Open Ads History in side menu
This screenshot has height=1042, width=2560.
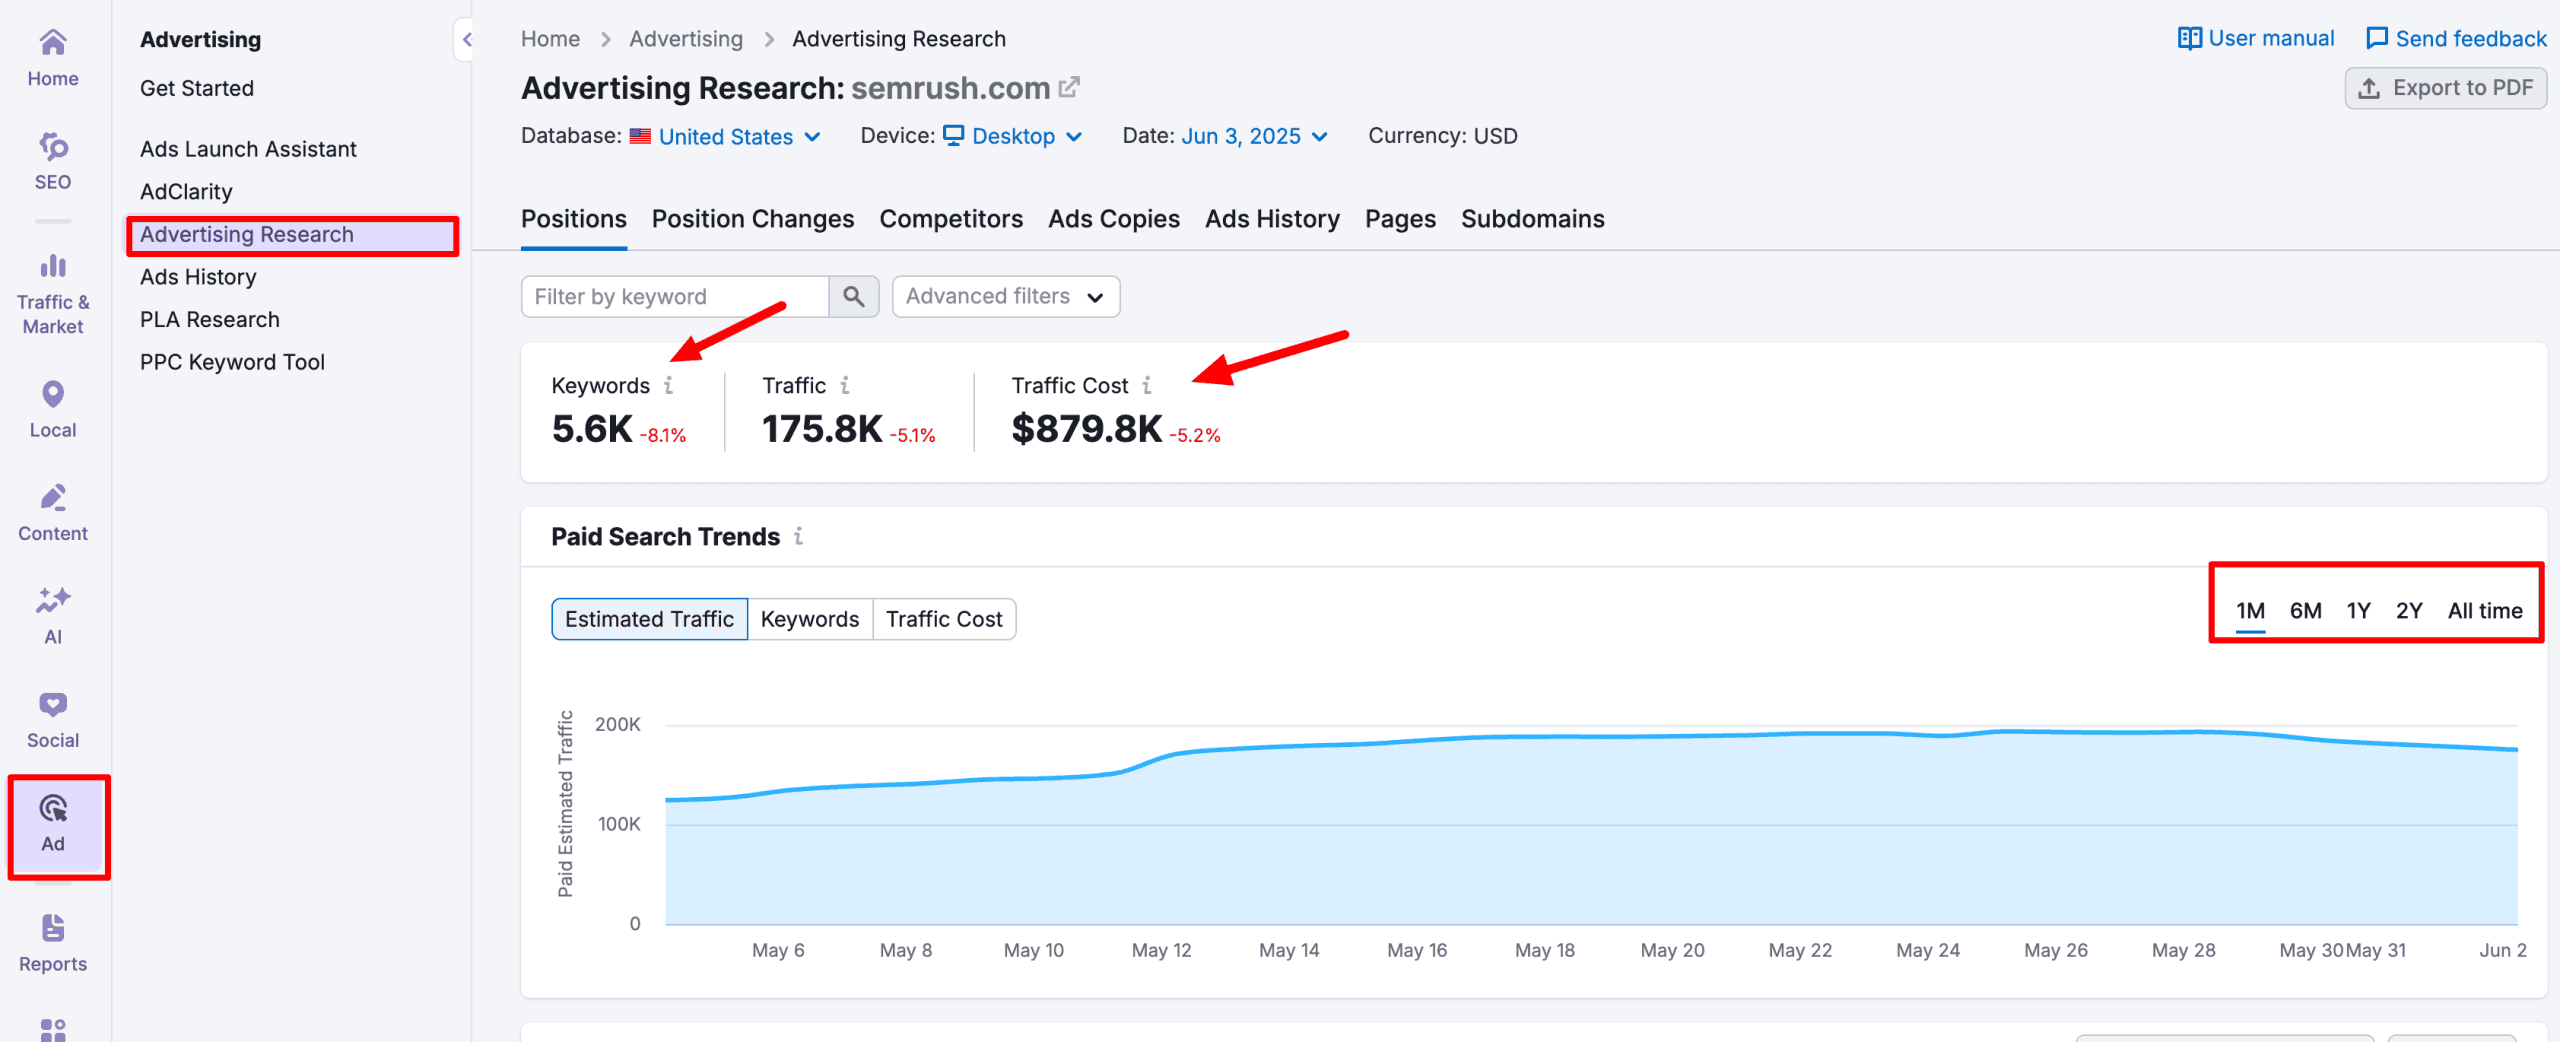tap(198, 277)
